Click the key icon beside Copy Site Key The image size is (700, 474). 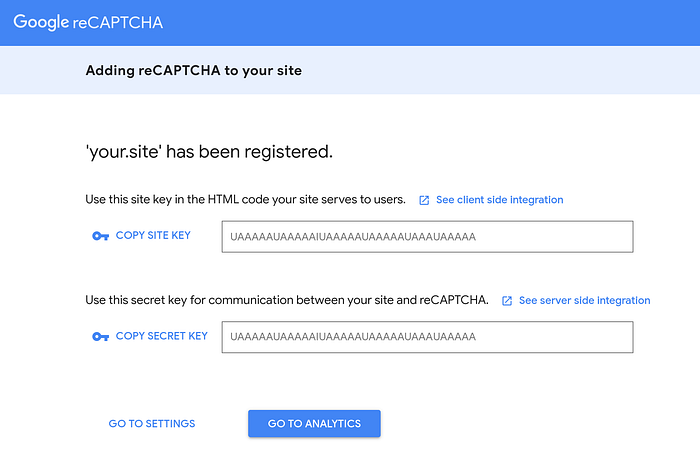coord(99,236)
